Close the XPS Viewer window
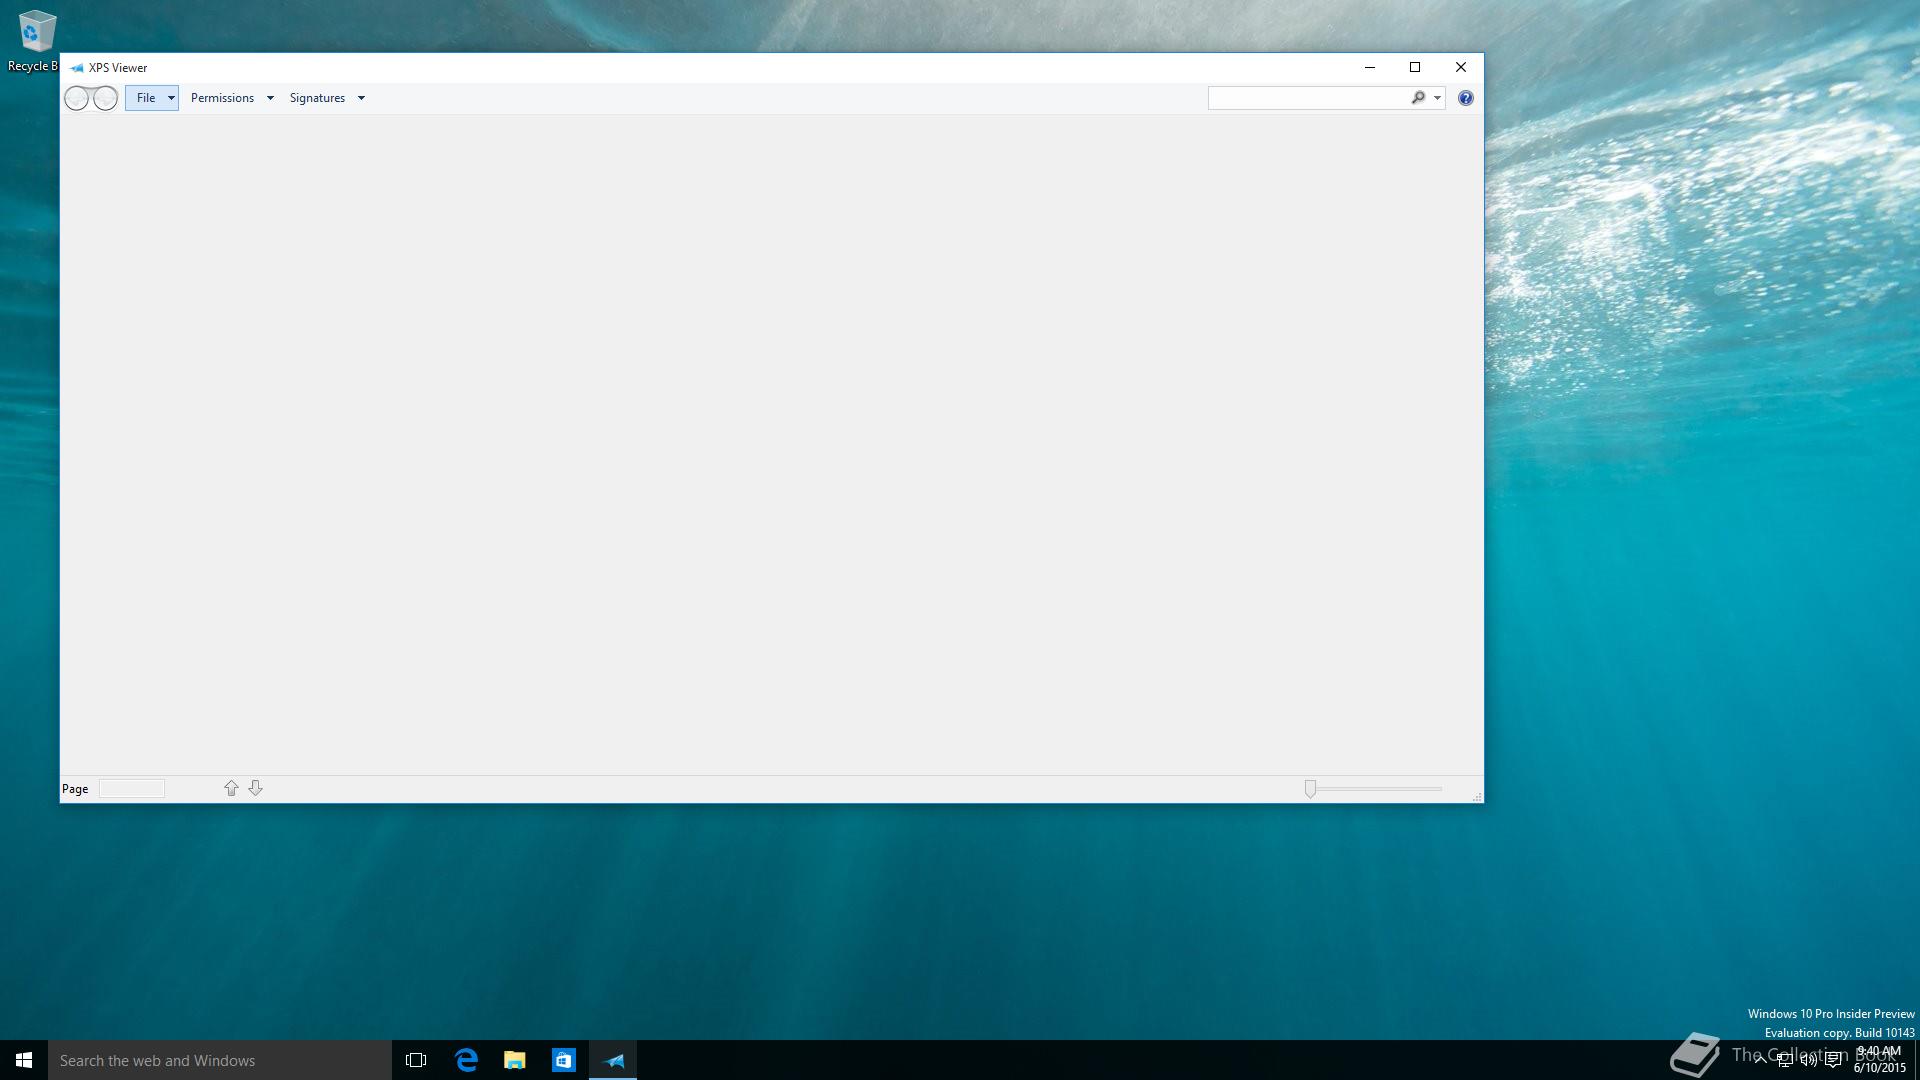This screenshot has width=1920, height=1080. [1461, 67]
